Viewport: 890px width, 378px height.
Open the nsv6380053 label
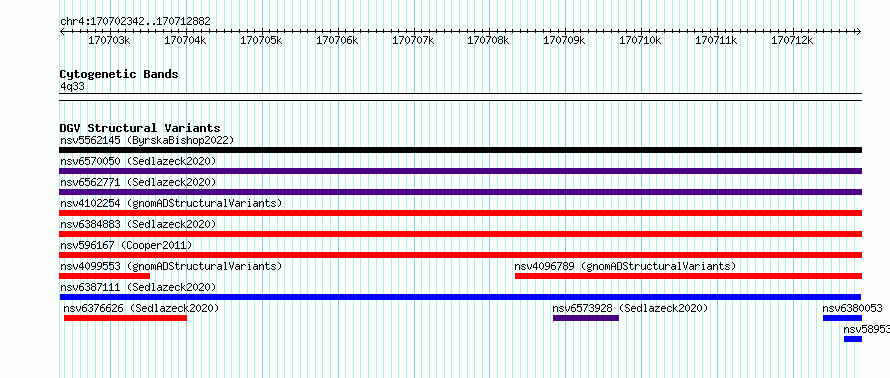click(x=853, y=308)
